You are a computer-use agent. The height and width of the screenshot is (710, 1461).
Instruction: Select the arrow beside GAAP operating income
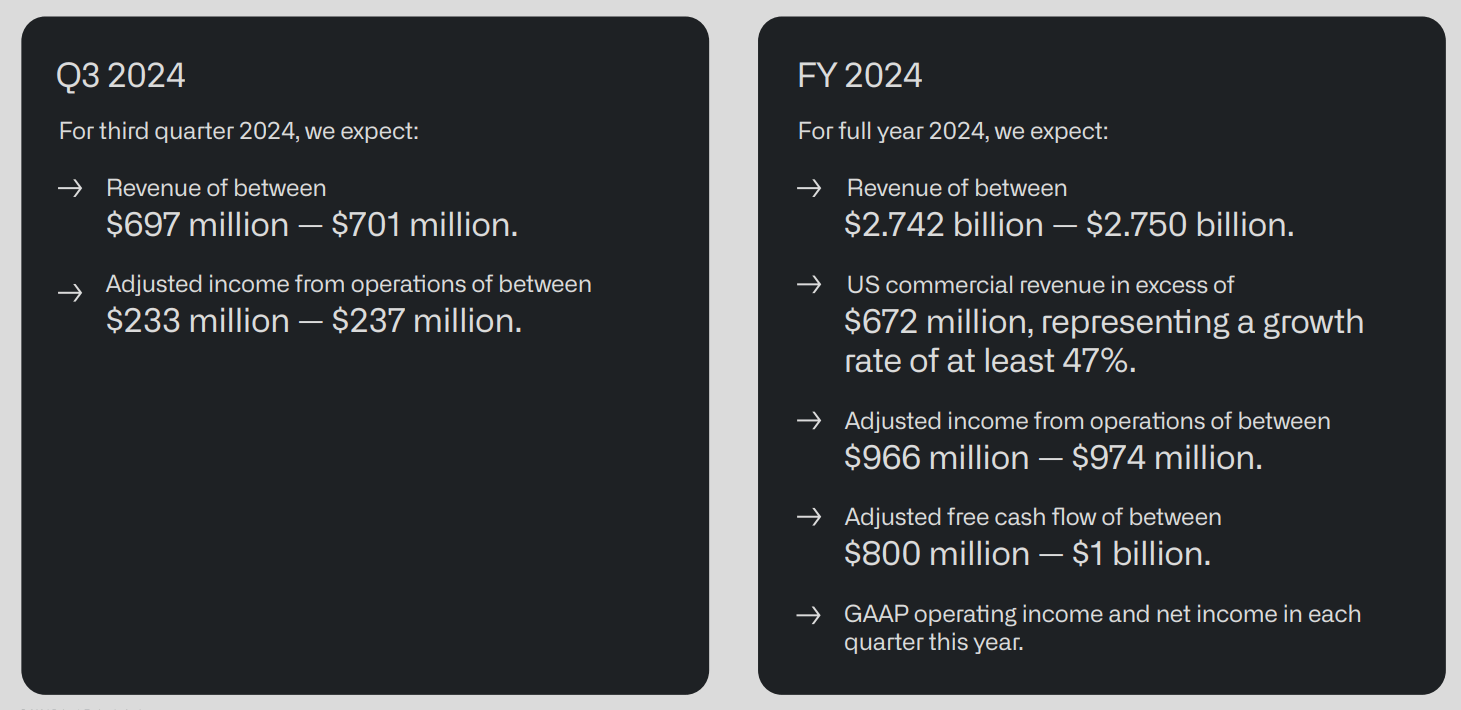[x=808, y=615]
